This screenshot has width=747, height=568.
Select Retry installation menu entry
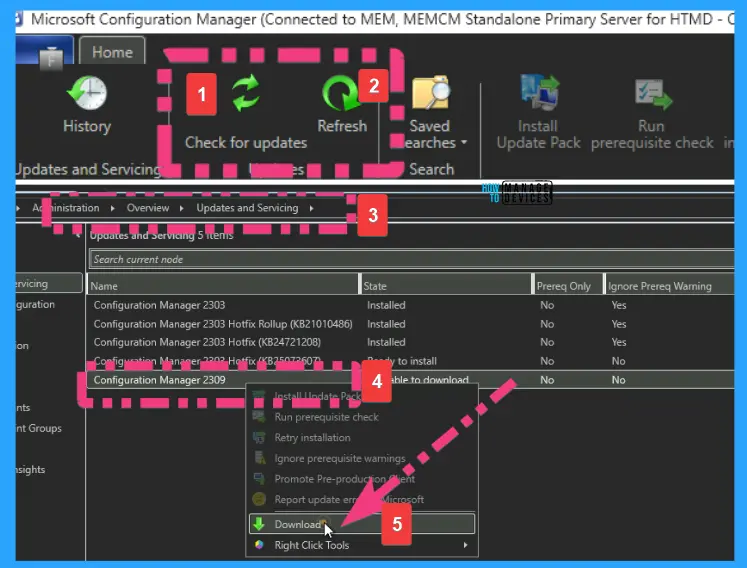[x=313, y=437]
